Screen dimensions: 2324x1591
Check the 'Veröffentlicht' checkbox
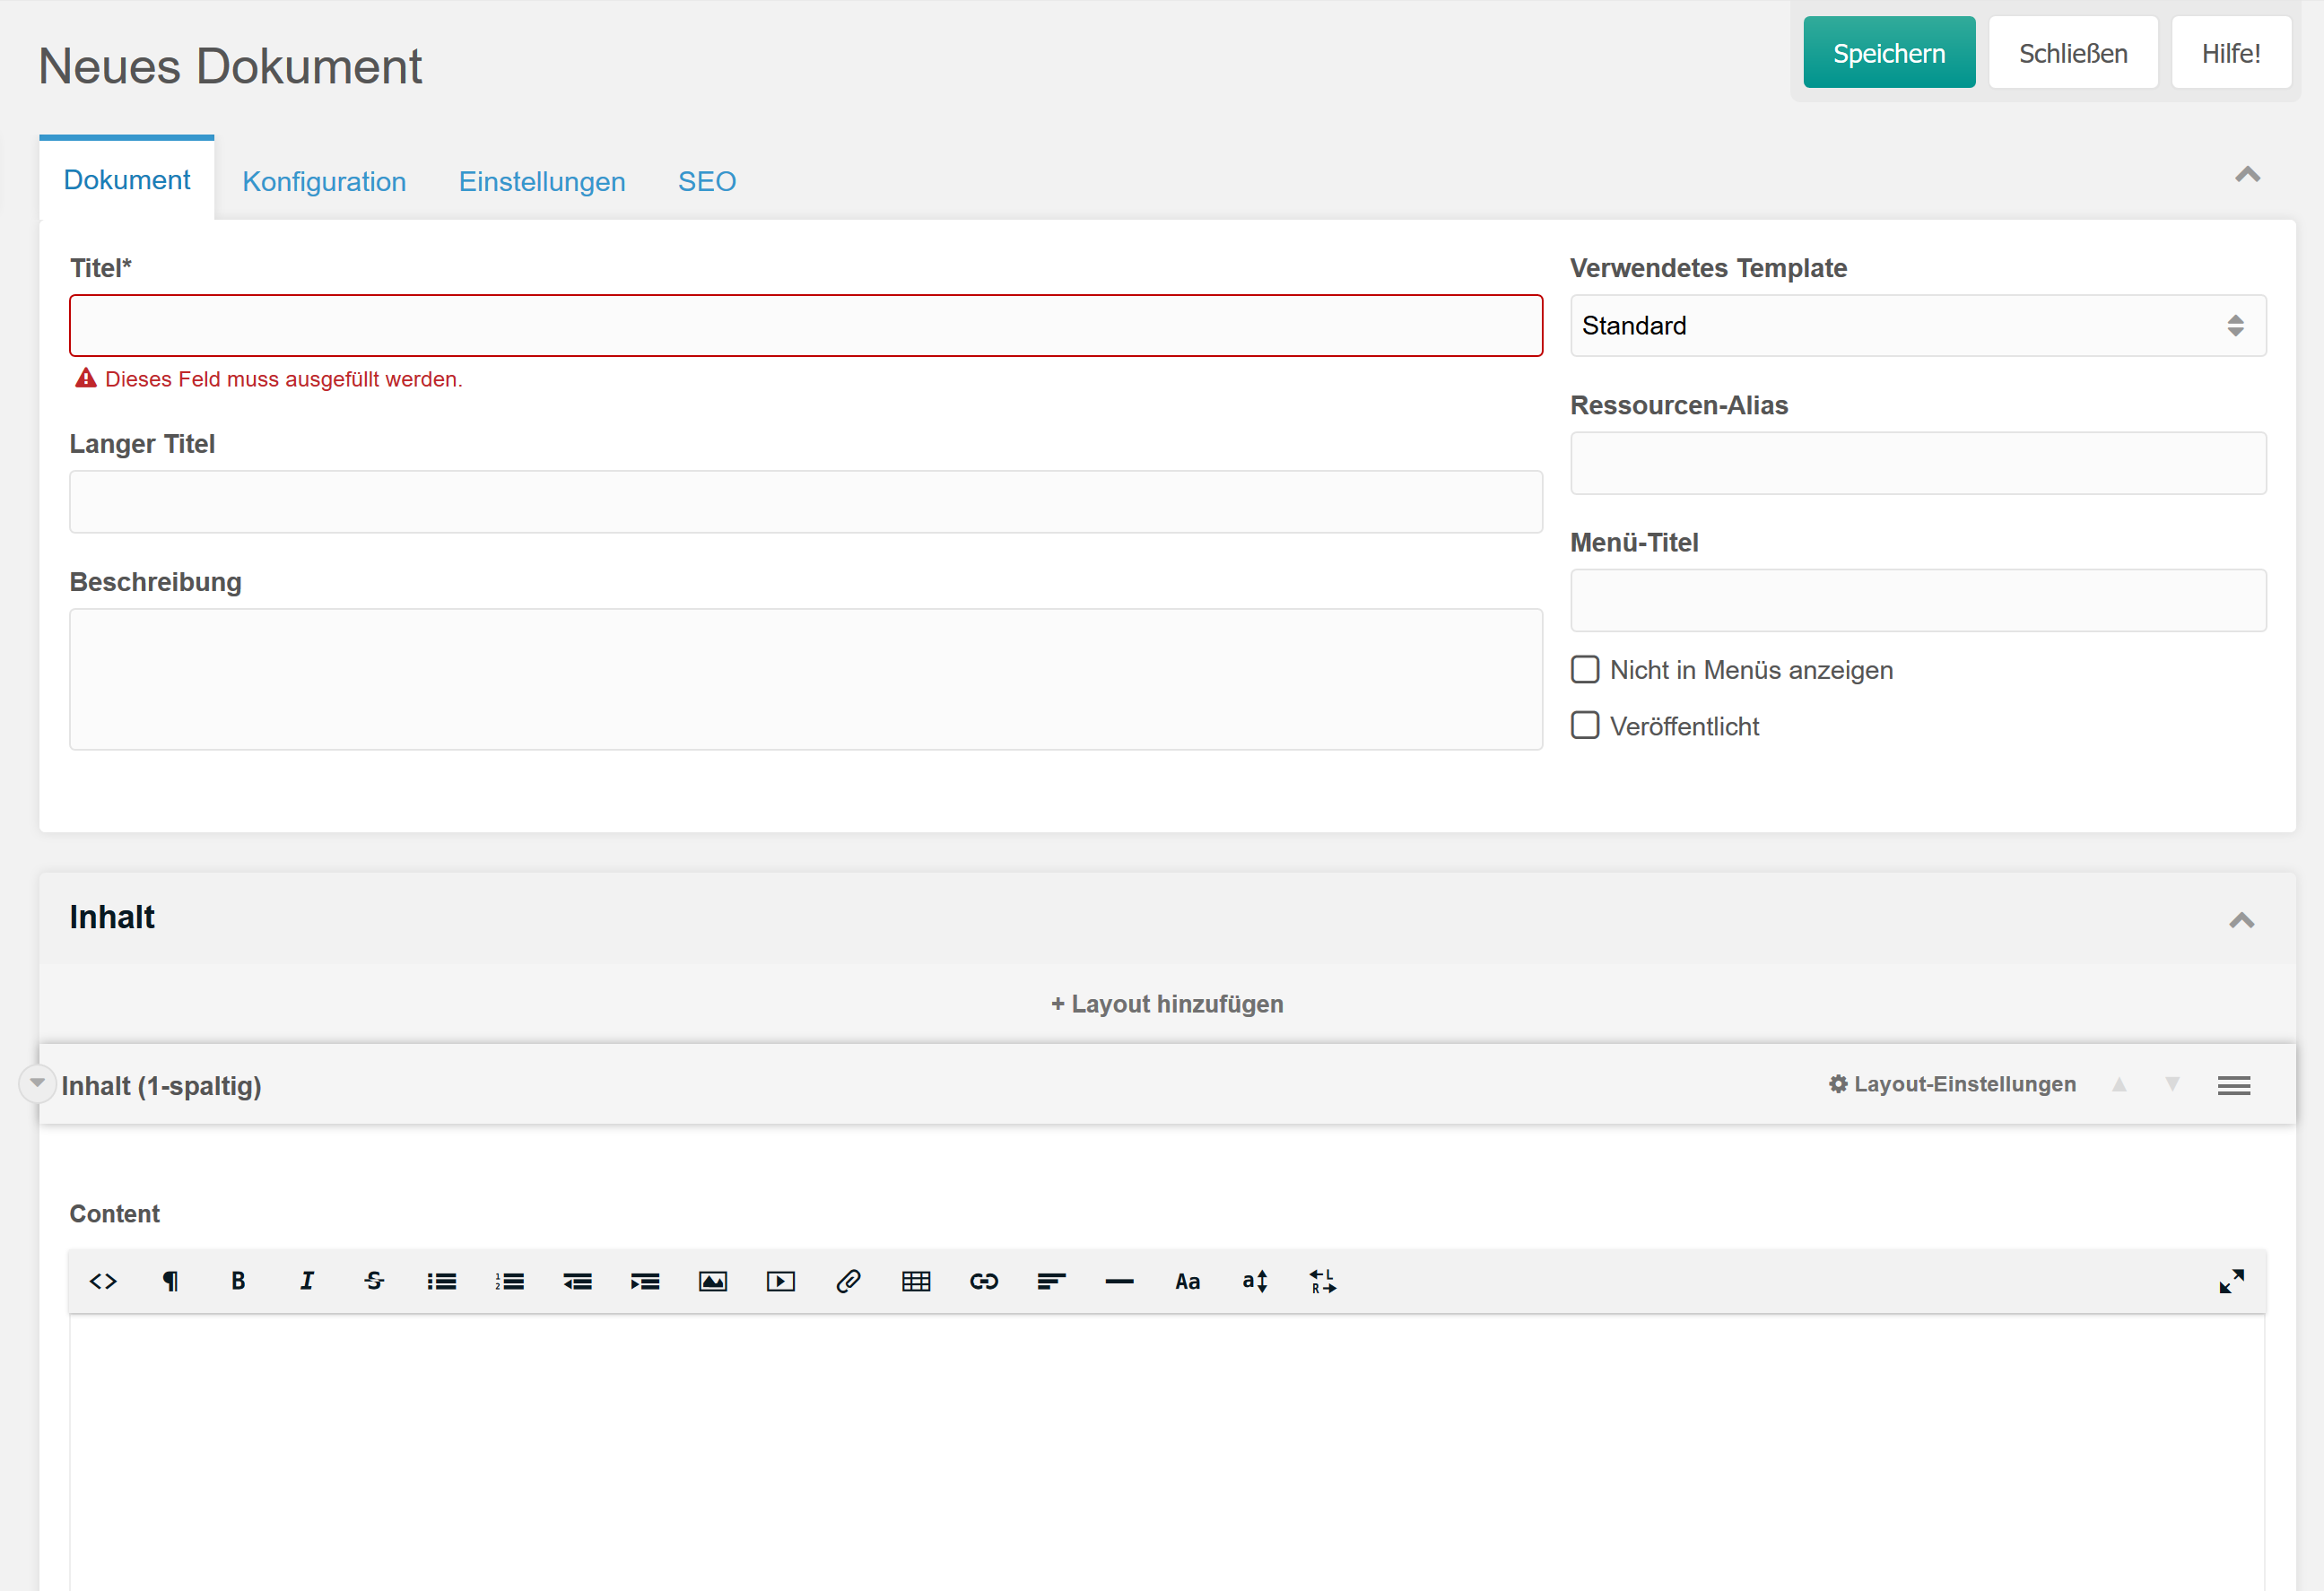coord(1585,725)
